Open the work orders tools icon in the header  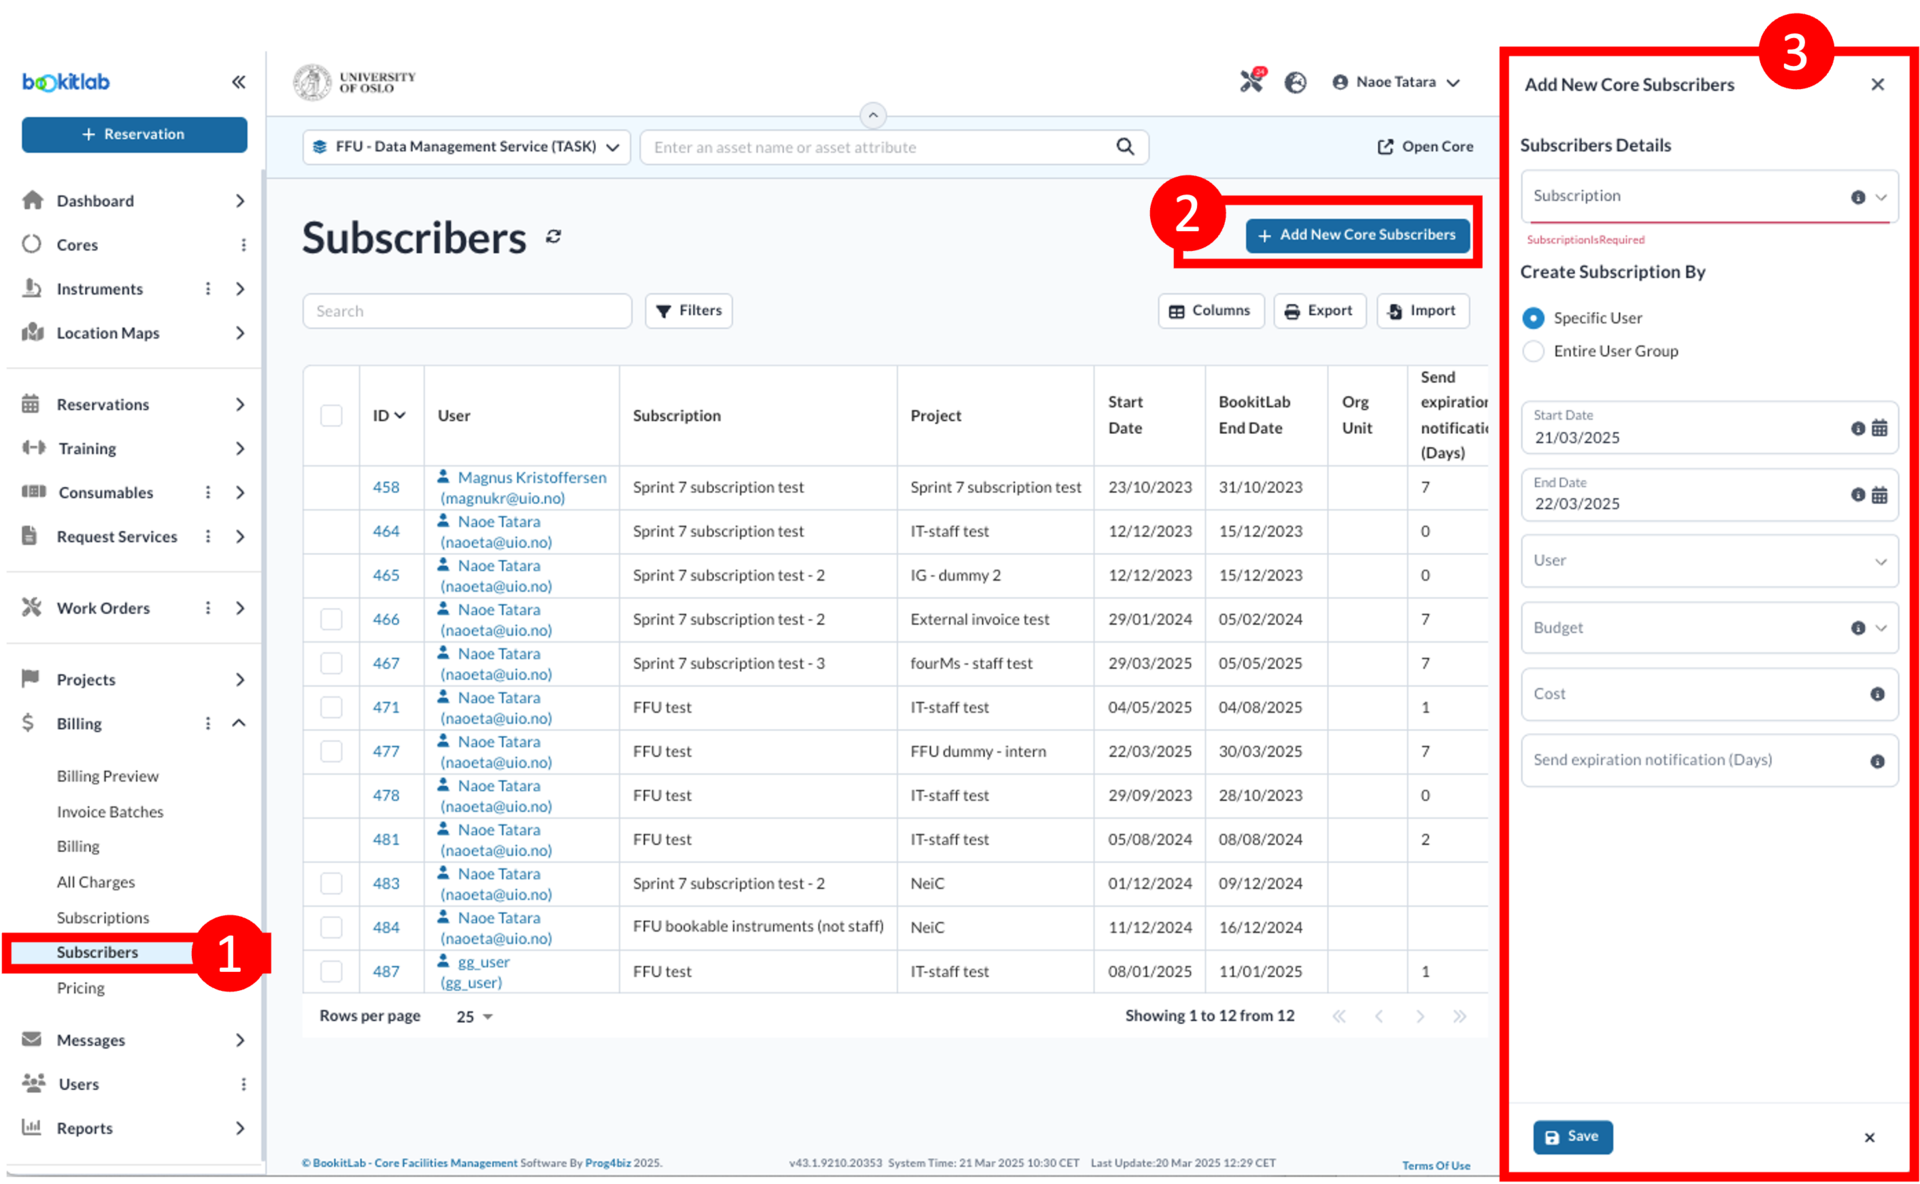point(1252,81)
